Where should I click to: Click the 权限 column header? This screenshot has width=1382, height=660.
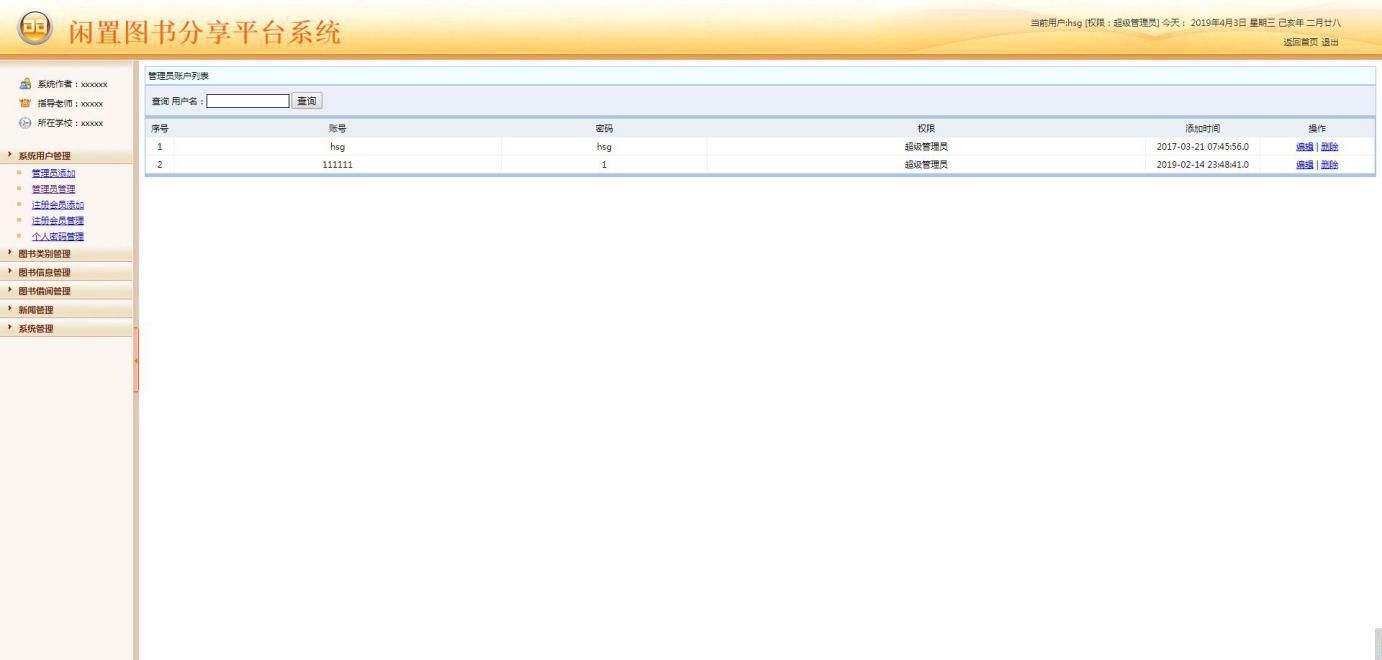click(927, 128)
